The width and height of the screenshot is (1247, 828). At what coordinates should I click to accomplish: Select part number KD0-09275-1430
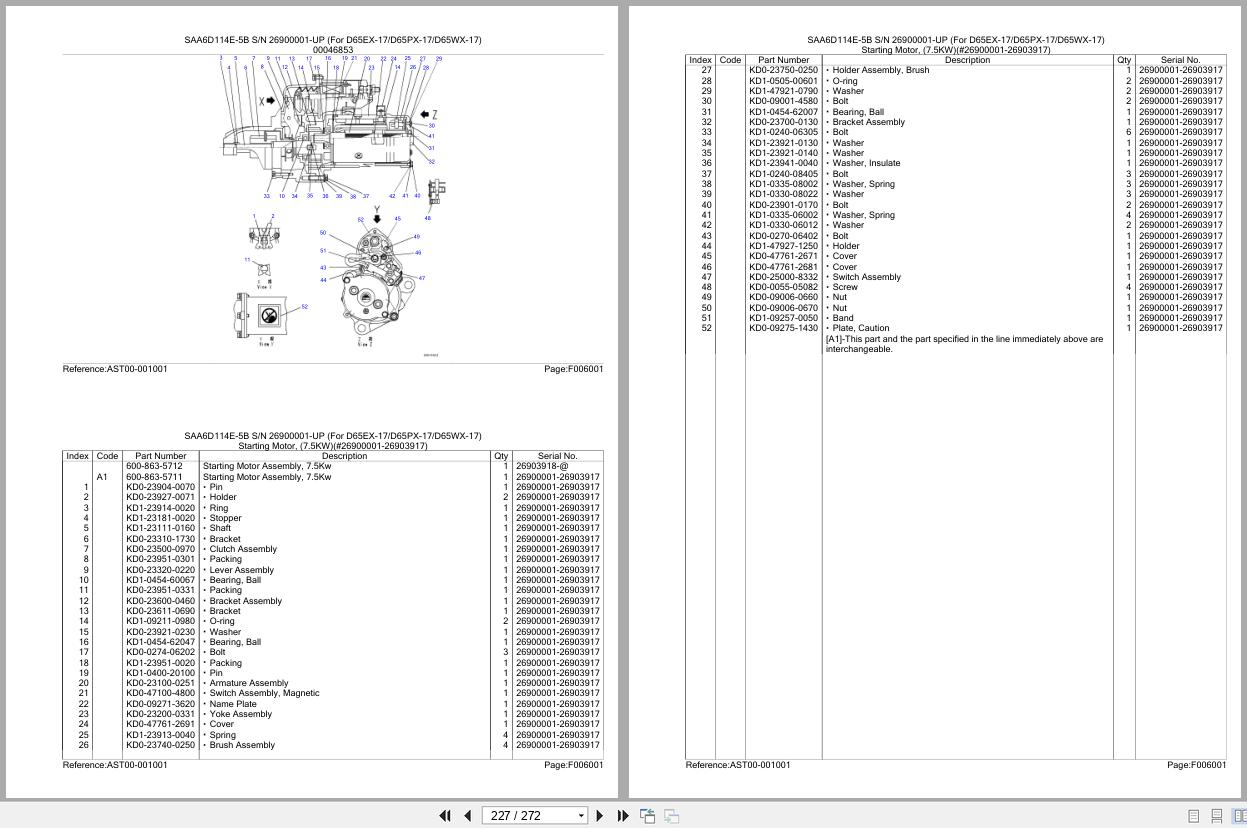pyautogui.click(x=783, y=328)
